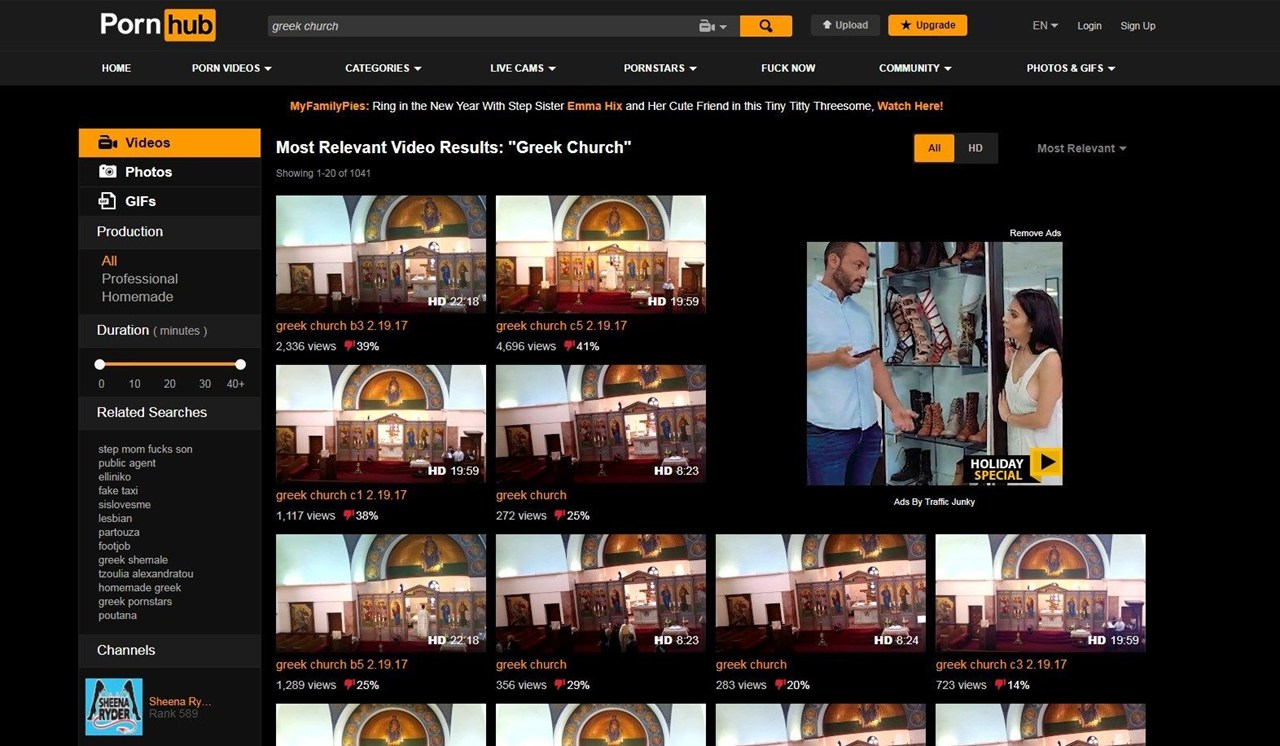Image resolution: width=1280 pixels, height=746 pixels.
Task: Click the orange magnifier search button
Action: [x=765, y=26]
